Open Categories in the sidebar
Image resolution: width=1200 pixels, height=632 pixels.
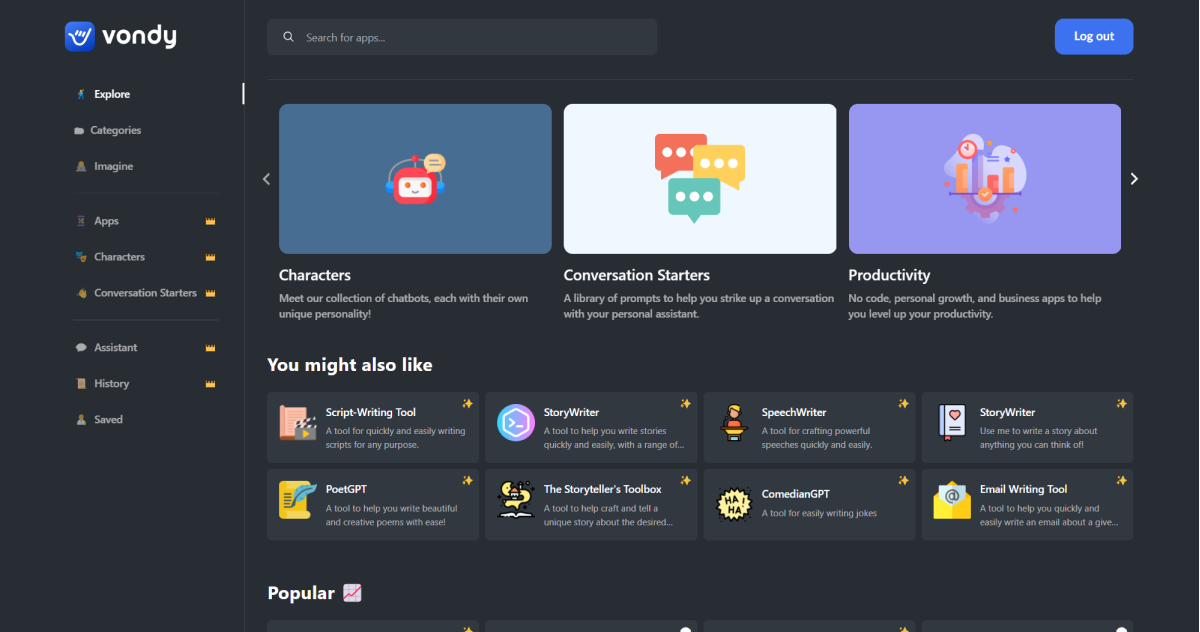click(x=115, y=131)
